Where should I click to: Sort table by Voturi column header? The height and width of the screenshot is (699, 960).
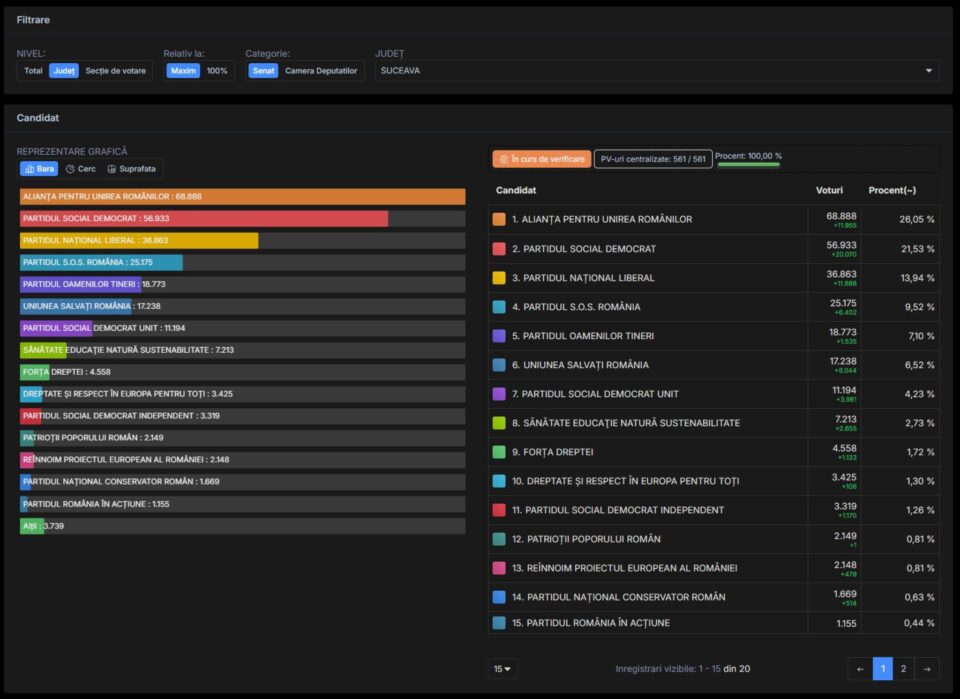click(829, 190)
